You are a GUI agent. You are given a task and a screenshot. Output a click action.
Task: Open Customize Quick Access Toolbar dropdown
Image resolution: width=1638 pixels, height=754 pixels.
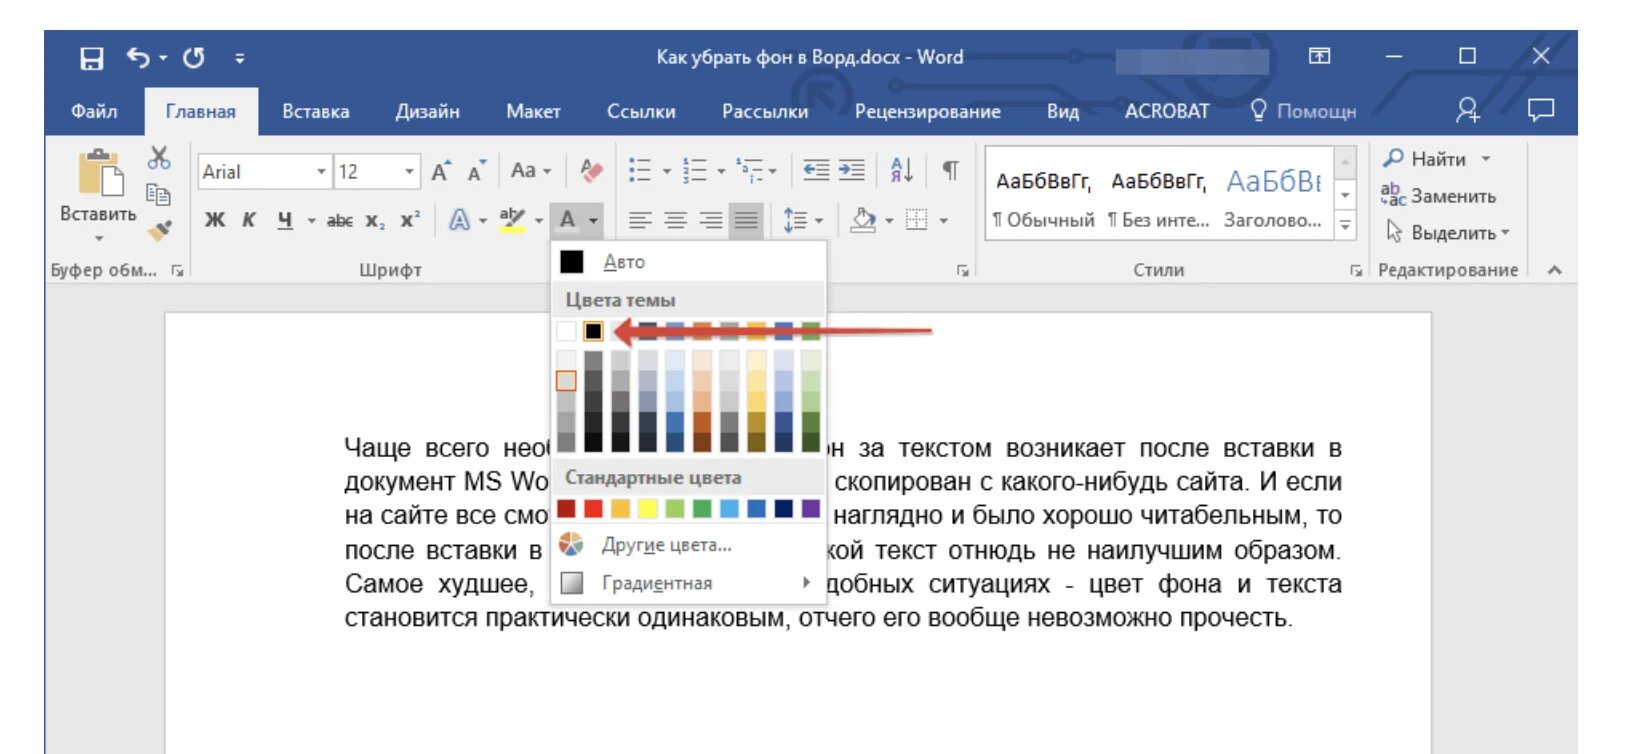[240, 59]
